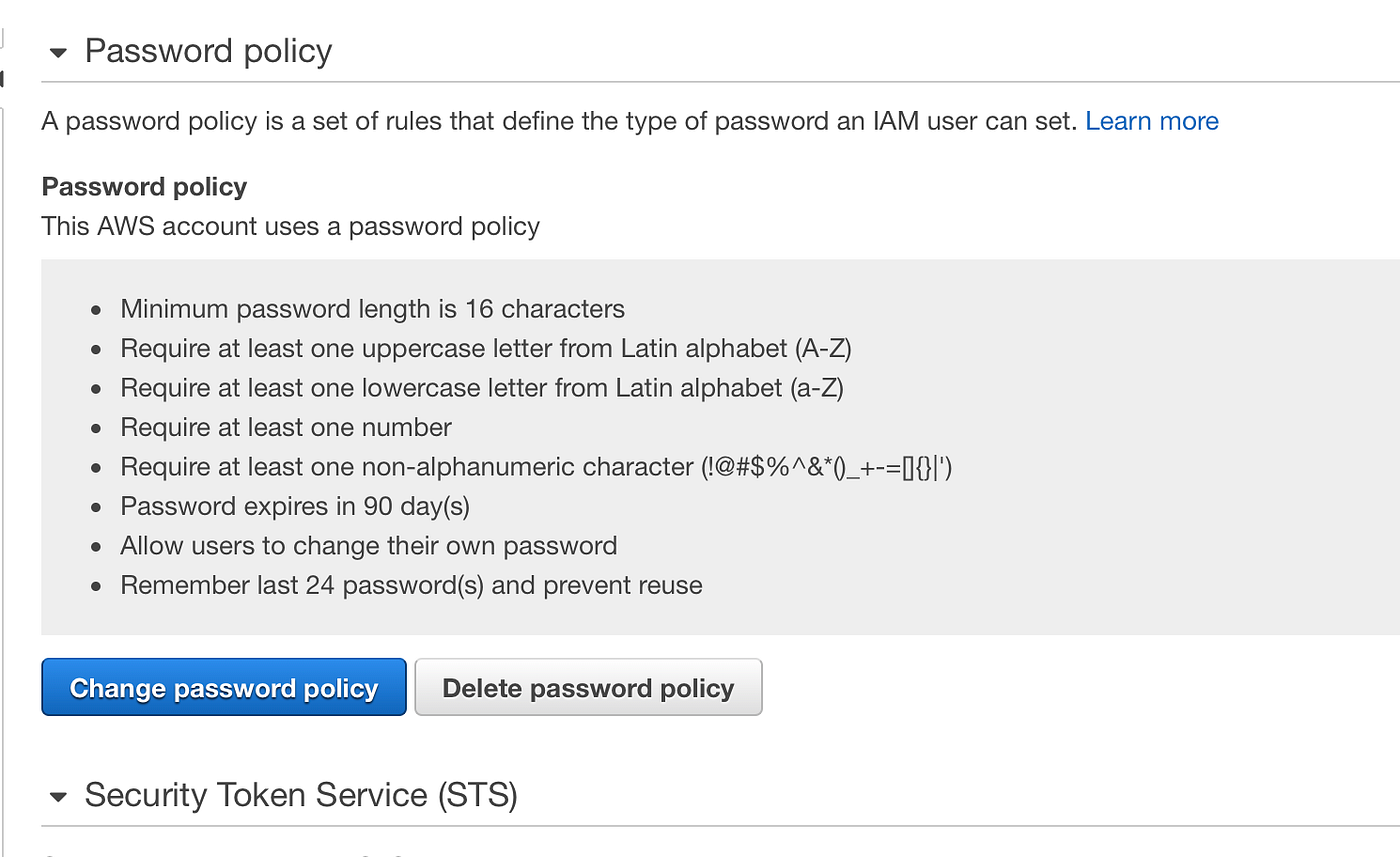Click the Security Token Service (STS) heading
This screenshot has width=1400, height=857.
pyautogui.click(x=300, y=795)
